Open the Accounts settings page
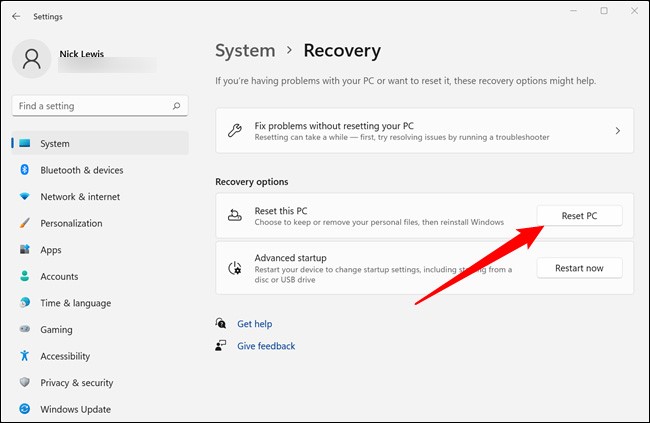This screenshot has width=650, height=423. click(x=59, y=276)
